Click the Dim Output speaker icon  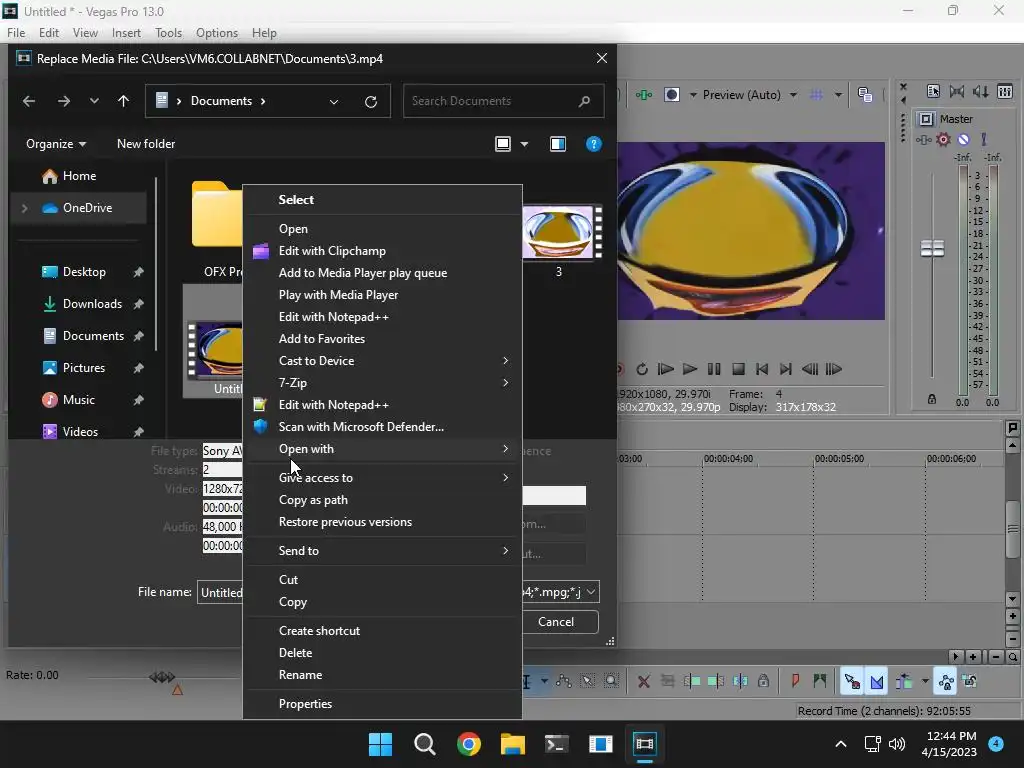coord(980,91)
